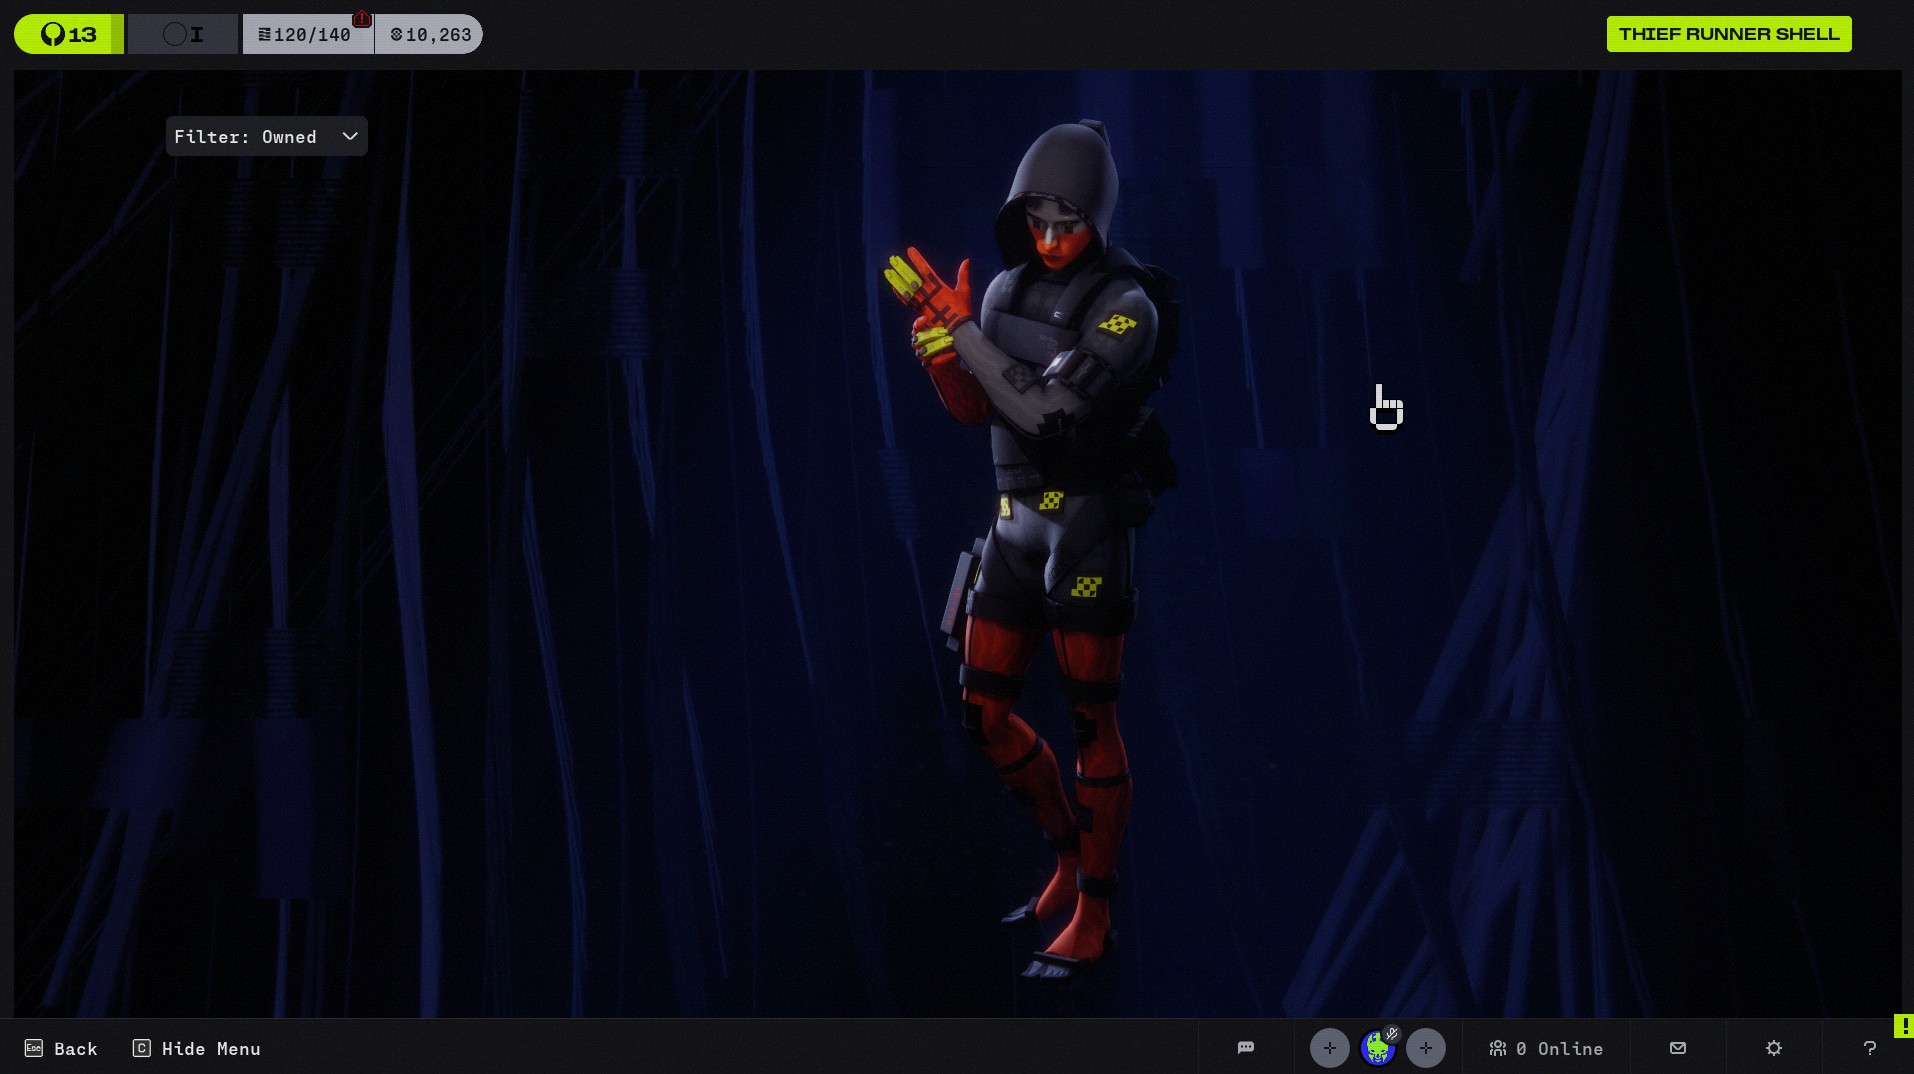
Task: Go back using the Back button
Action: click(x=61, y=1048)
